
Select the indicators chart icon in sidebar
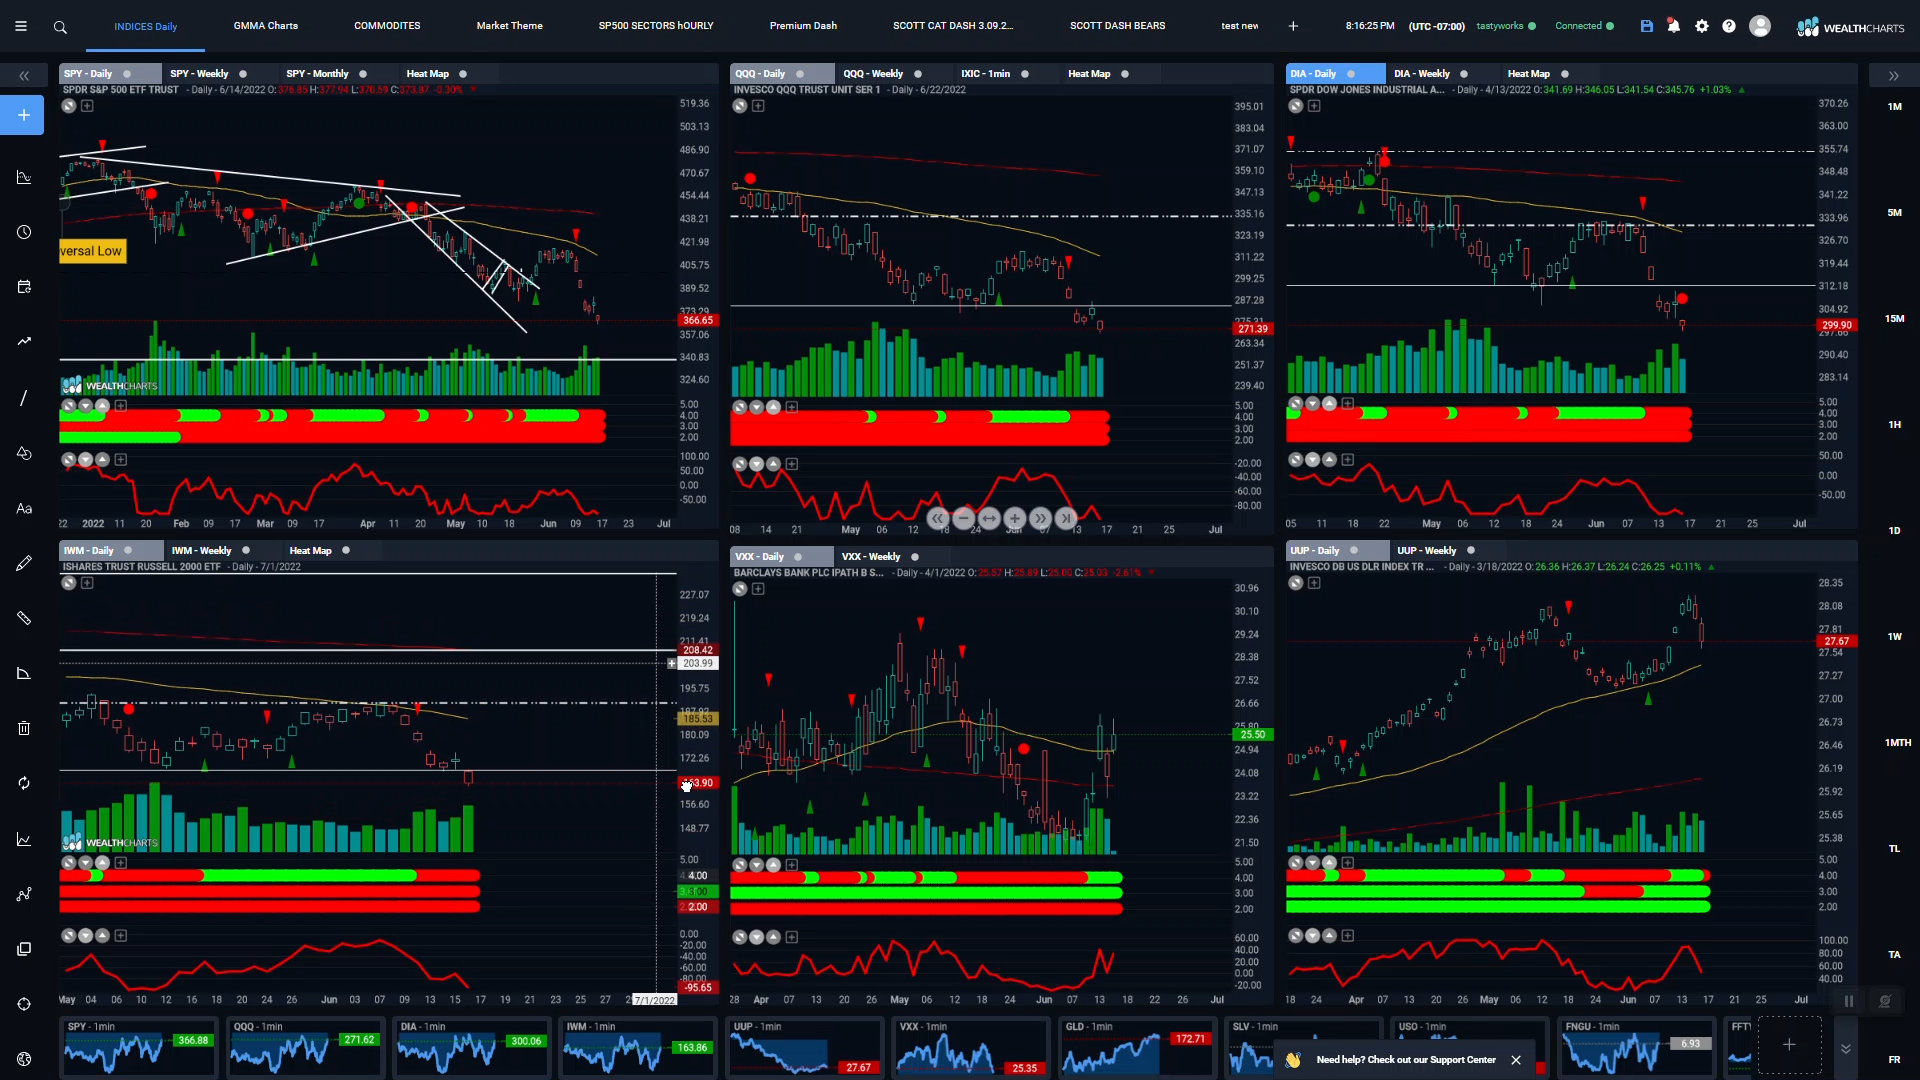coord(24,177)
